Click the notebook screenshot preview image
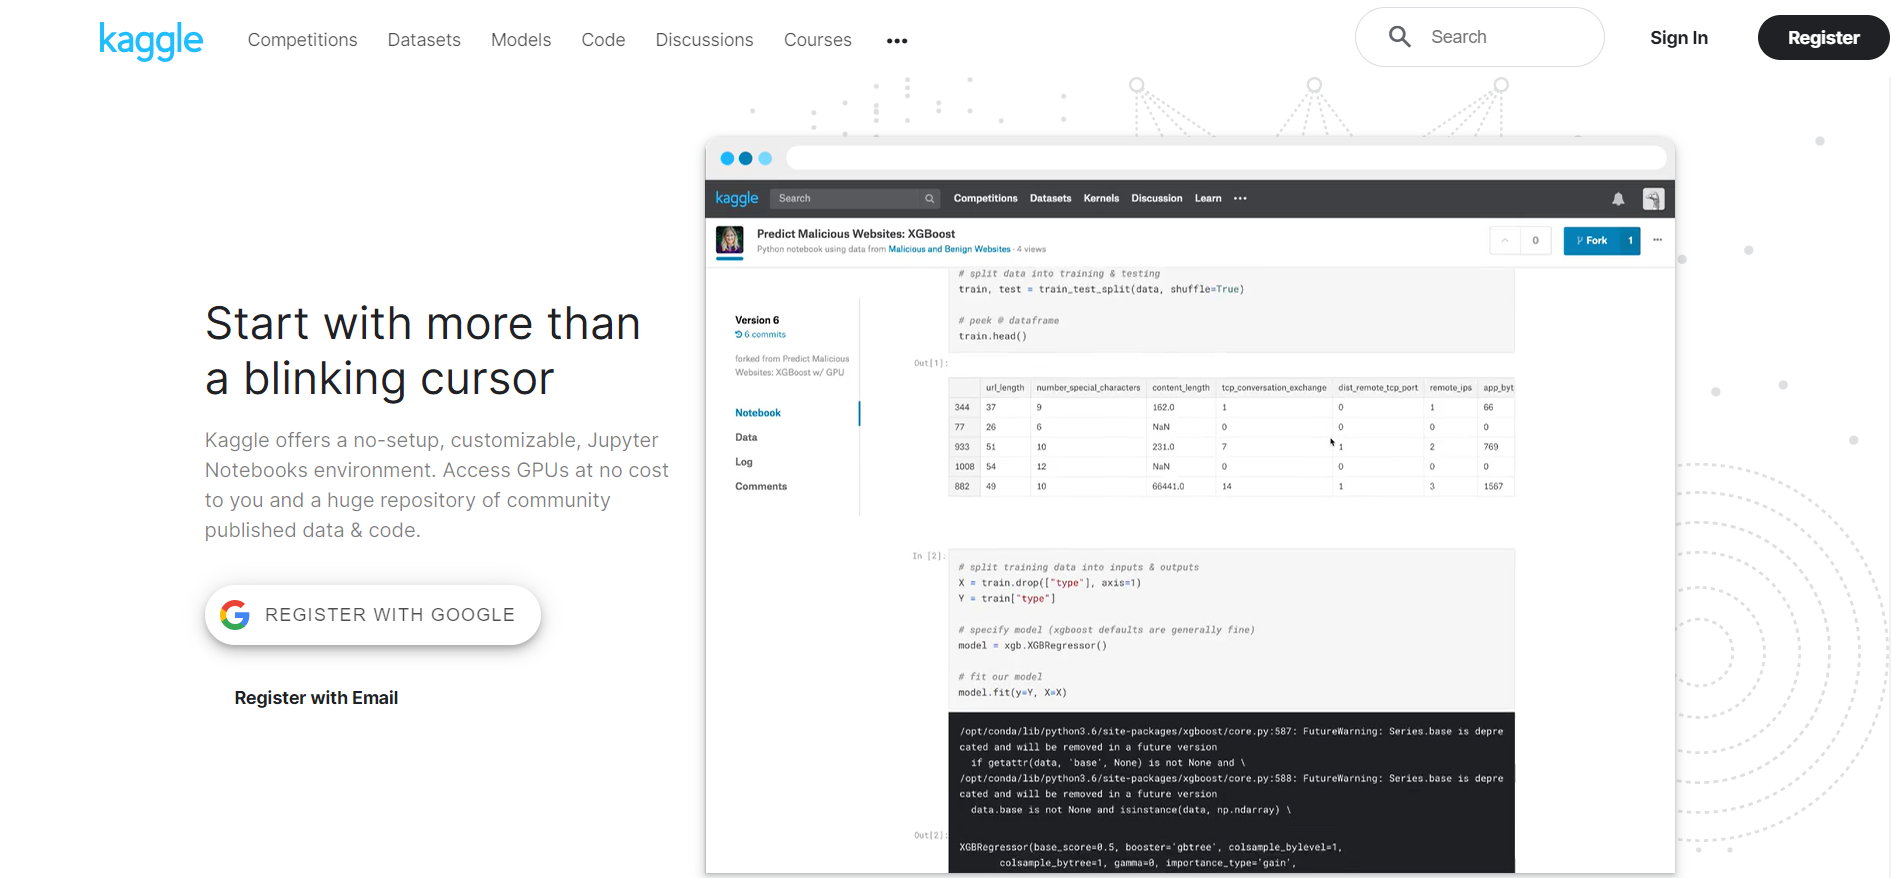 coord(1190,505)
